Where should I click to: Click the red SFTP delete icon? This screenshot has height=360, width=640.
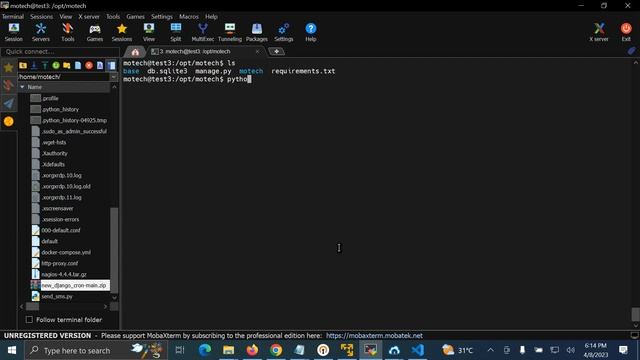pos(89,65)
